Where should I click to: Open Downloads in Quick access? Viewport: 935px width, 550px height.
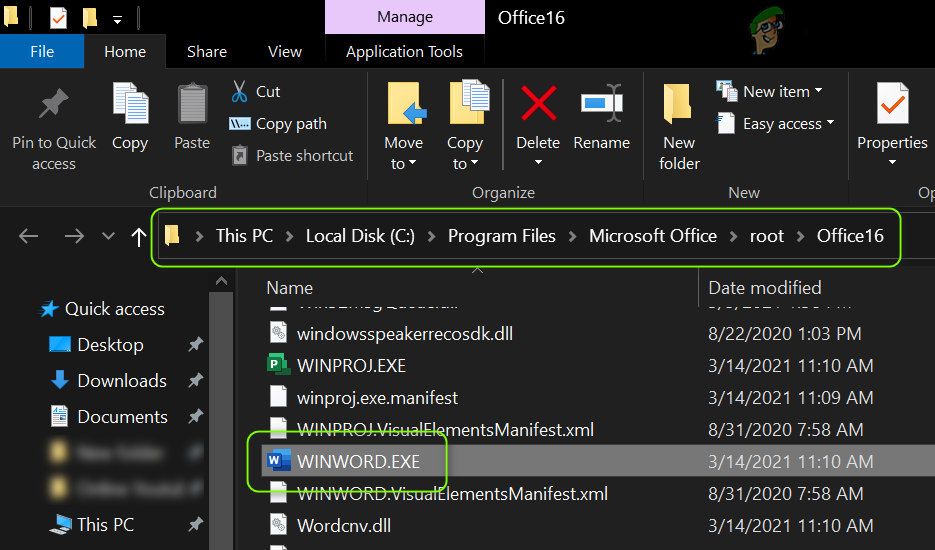[121, 380]
